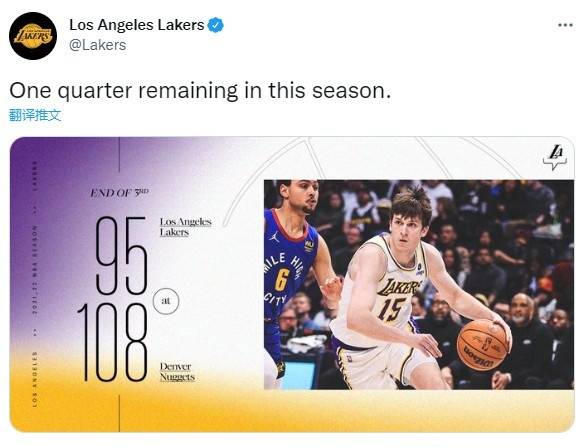Open the Los Angeles Lakers display name
Viewport: 584px width, 447px height.
[137, 25]
